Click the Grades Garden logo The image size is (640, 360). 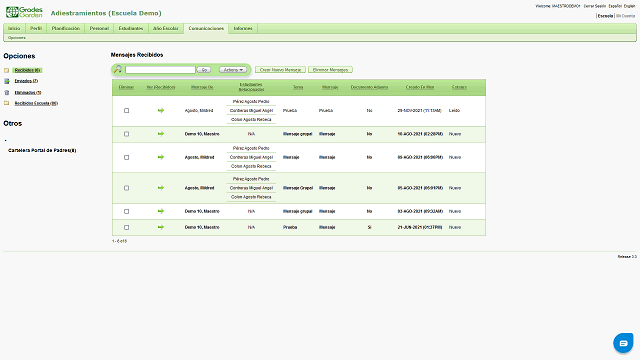coord(24,12)
